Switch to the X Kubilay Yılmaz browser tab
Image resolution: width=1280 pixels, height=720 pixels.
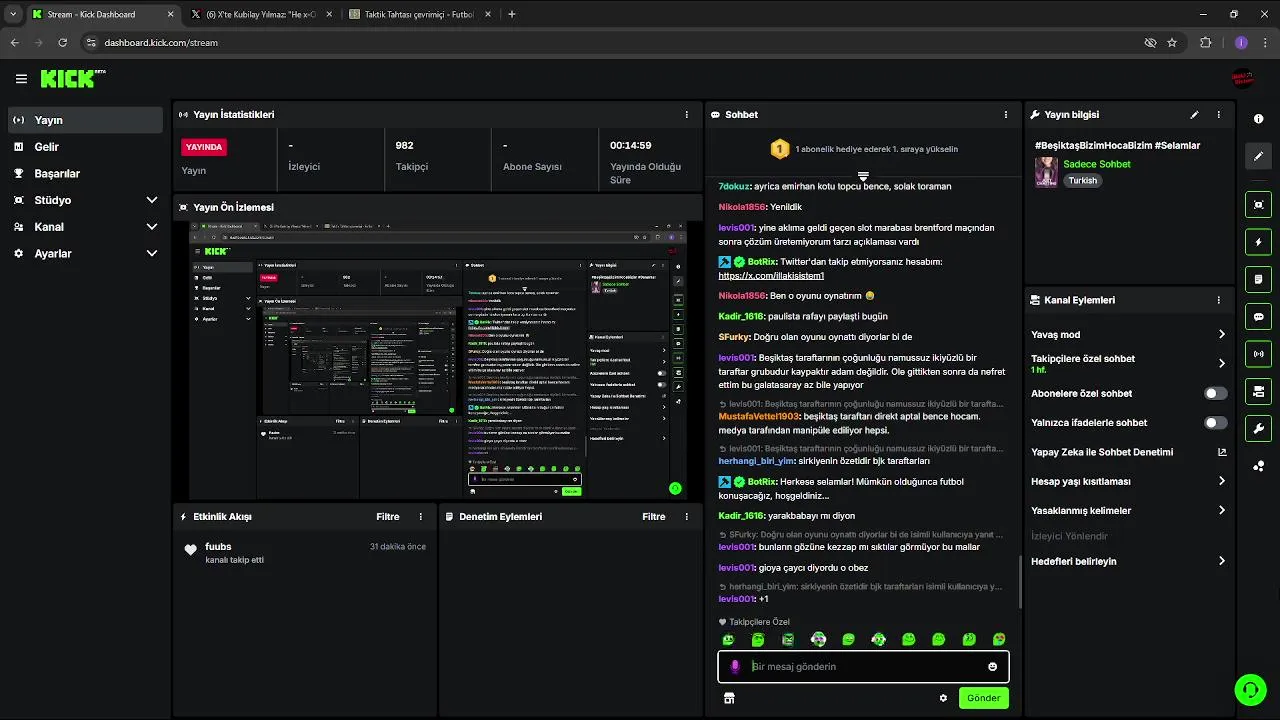click(x=262, y=14)
